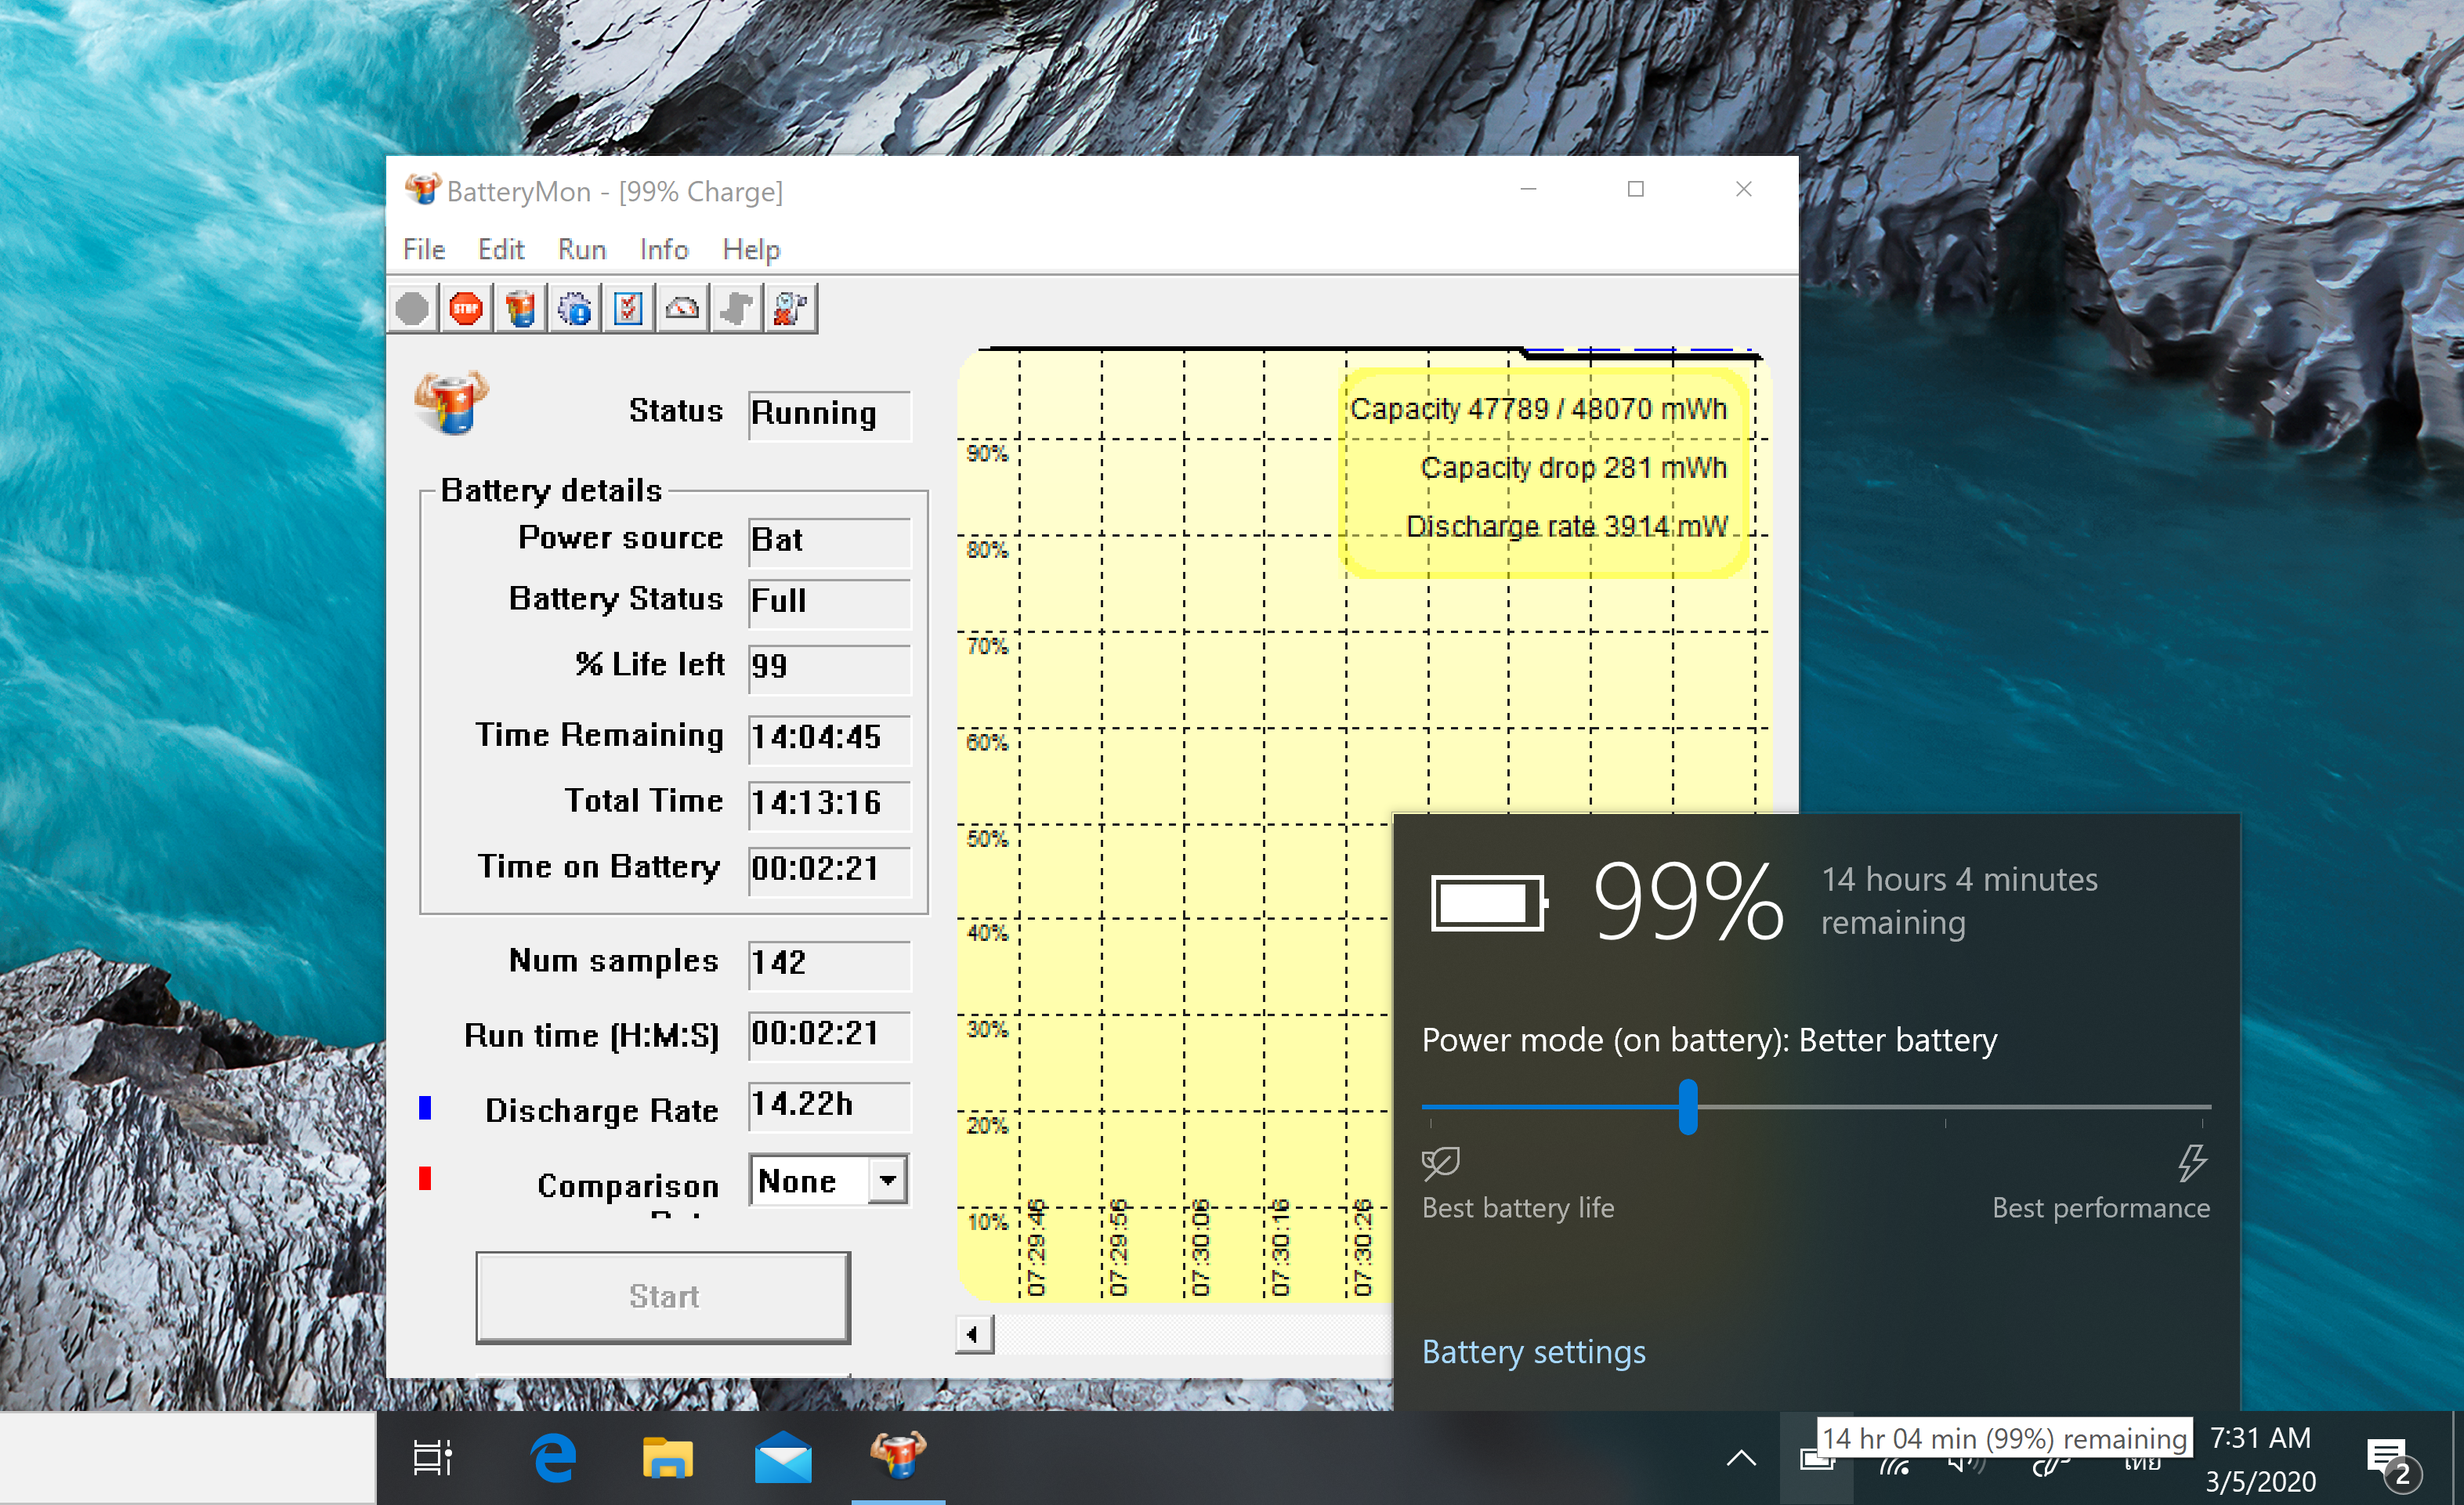Click the Power mode (on battery) label
Viewport: 2464px width, 1505px height.
point(1709,1040)
